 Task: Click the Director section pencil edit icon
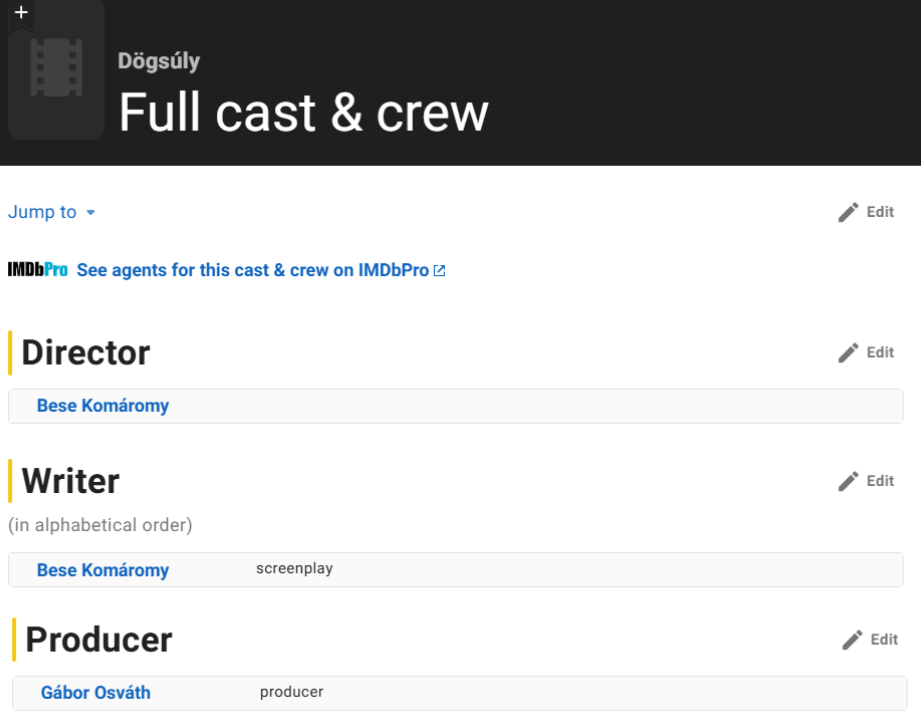pos(849,352)
